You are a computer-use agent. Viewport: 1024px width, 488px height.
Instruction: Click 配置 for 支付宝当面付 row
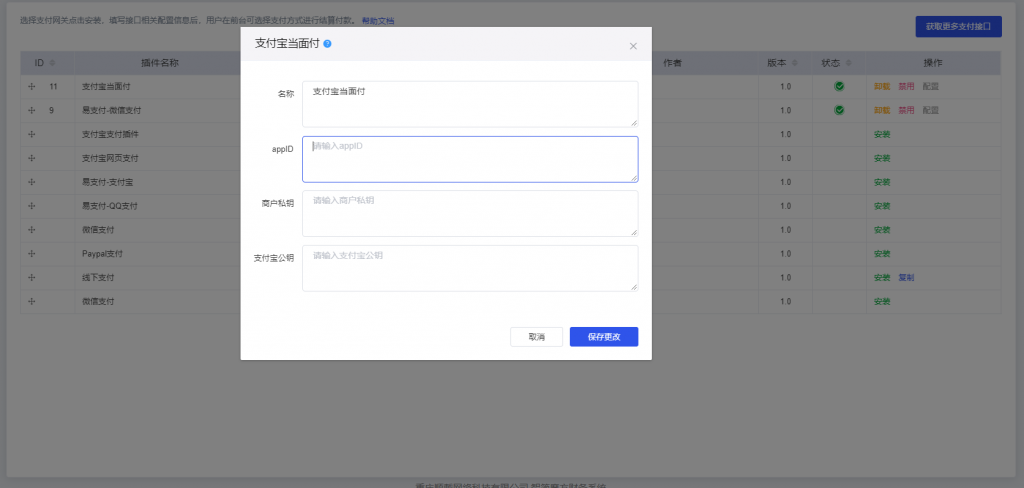click(x=931, y=86)
